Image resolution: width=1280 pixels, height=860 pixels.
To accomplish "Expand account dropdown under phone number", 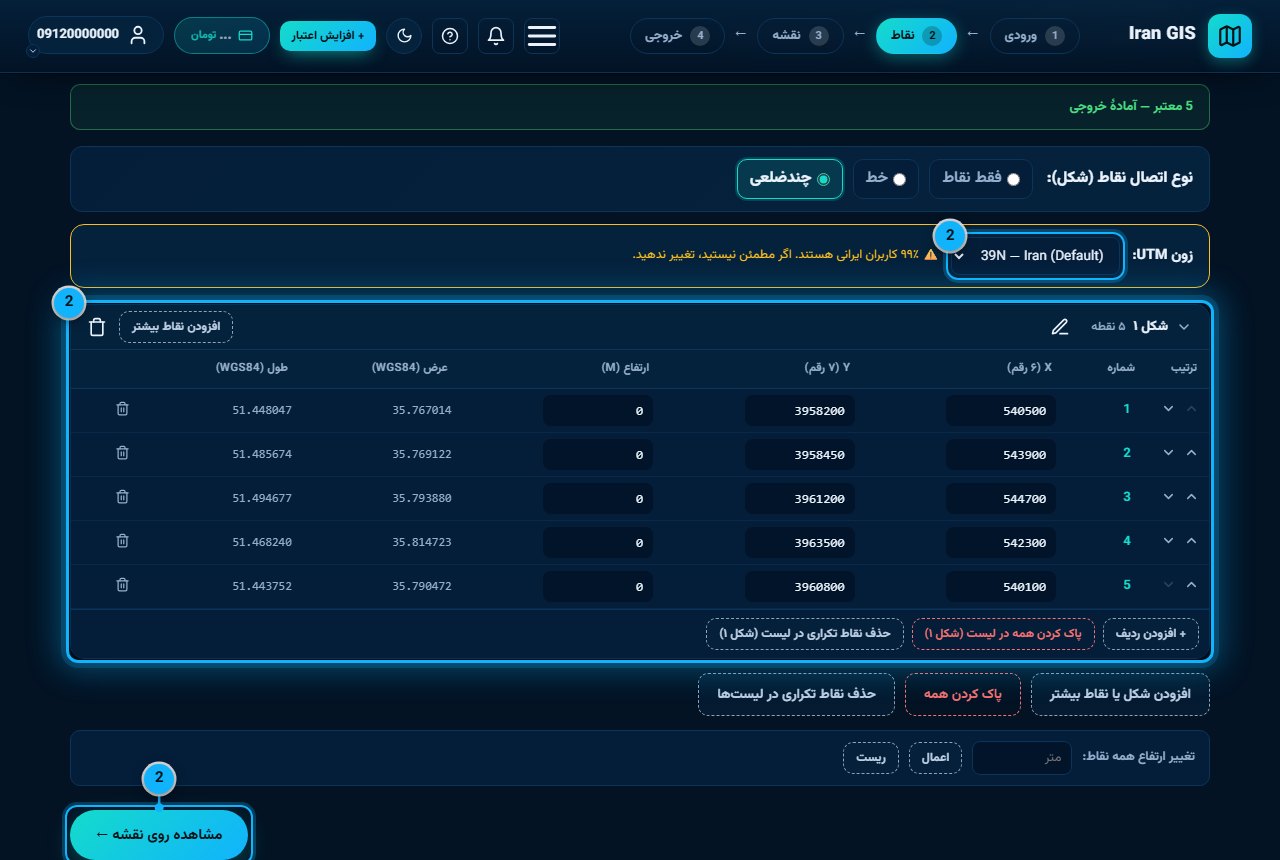I will (34, 51).
